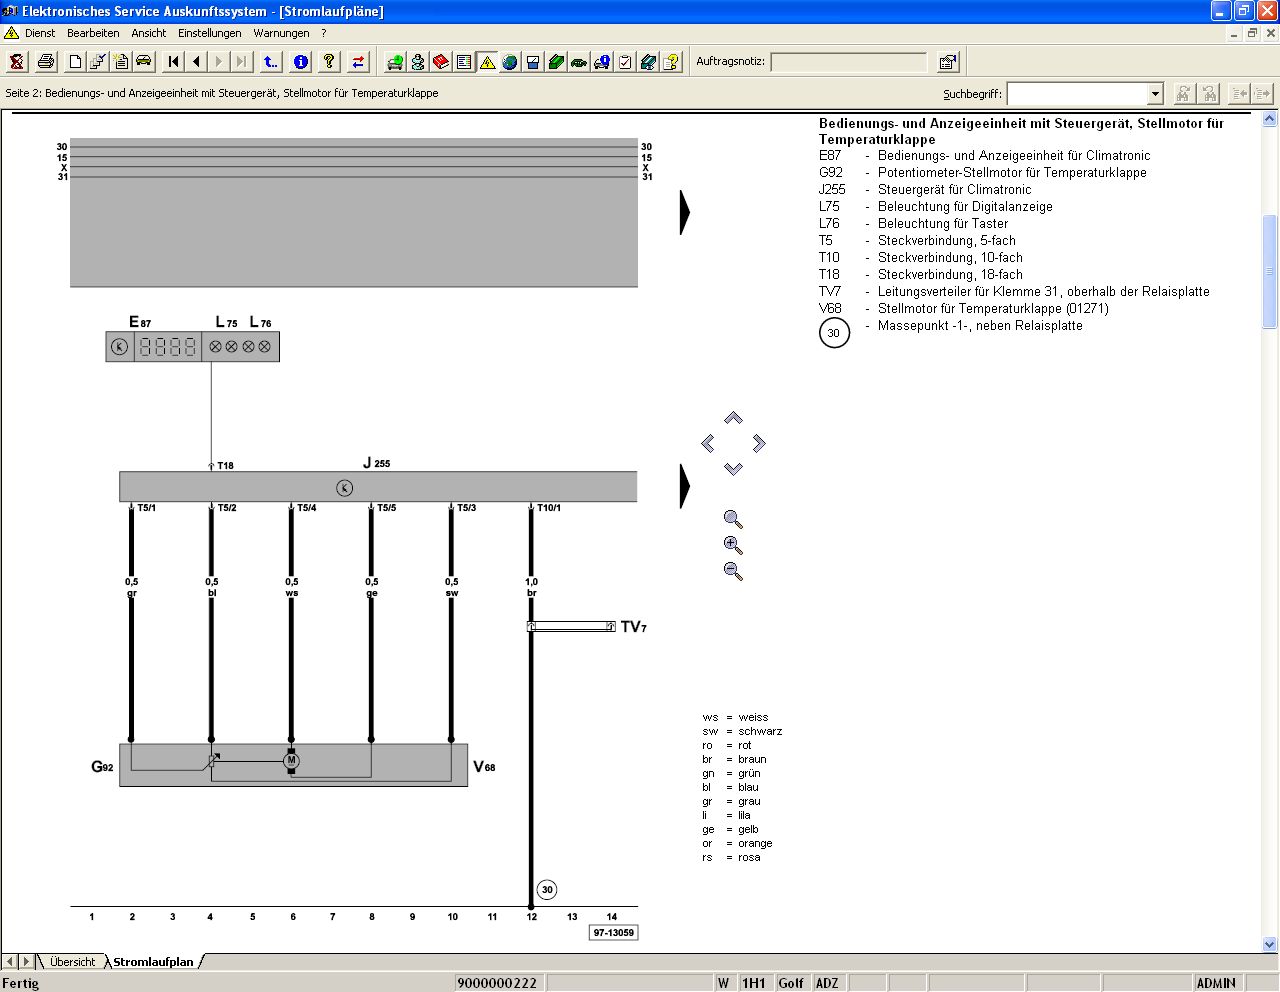Screen dimensions: 1280x992
Task: Click the globe icon in the toolbar
Action: tap(510, 62)
